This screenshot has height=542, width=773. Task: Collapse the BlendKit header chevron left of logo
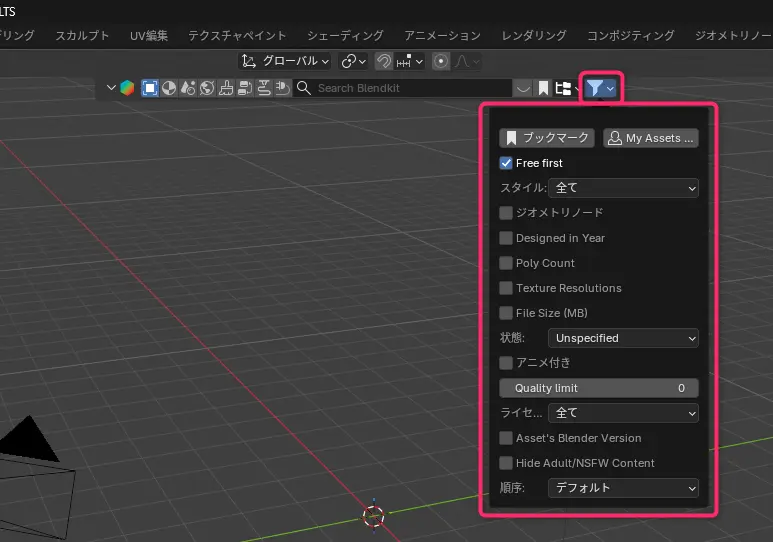(111, 88)
